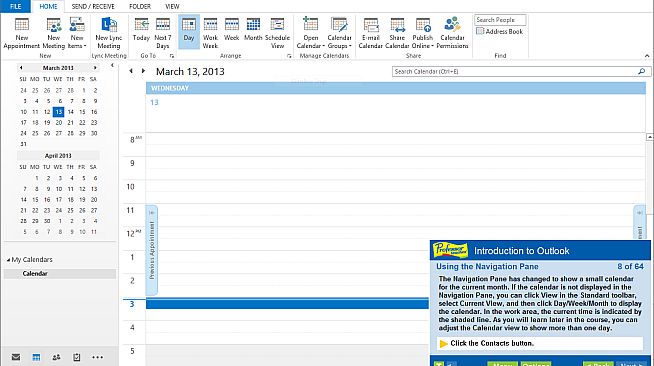
Task: Select the 9 AM time slot
Action: pos(395,163)
